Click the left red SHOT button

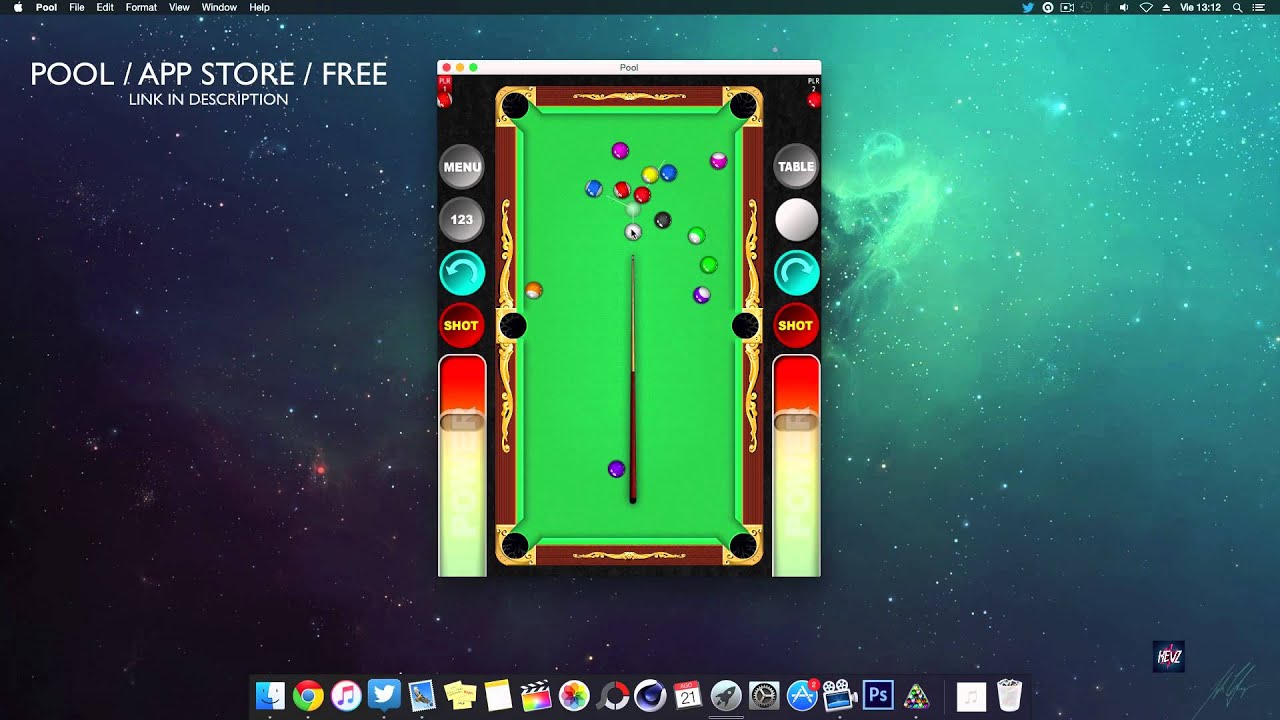pos(462,325)
